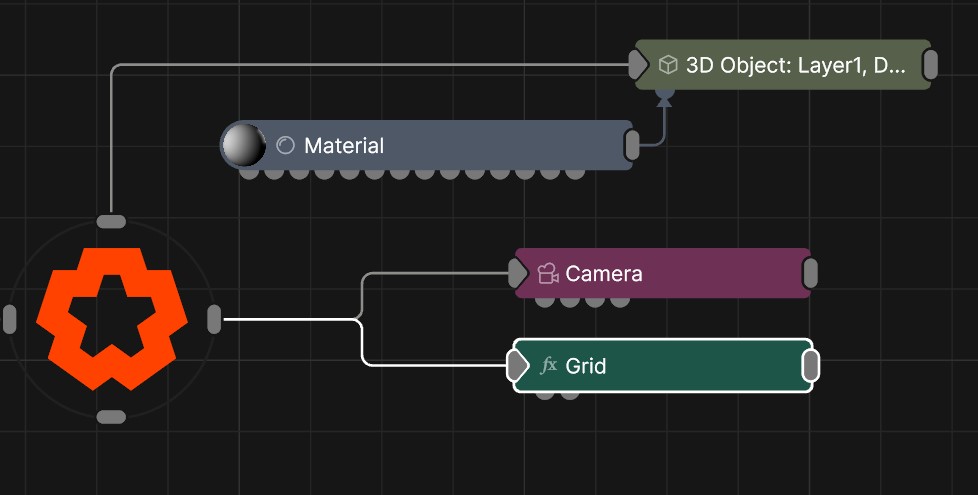Click the Material sphere preview thumbnail
This screenshot has width=978, height=495.
[x=243, y=145]
